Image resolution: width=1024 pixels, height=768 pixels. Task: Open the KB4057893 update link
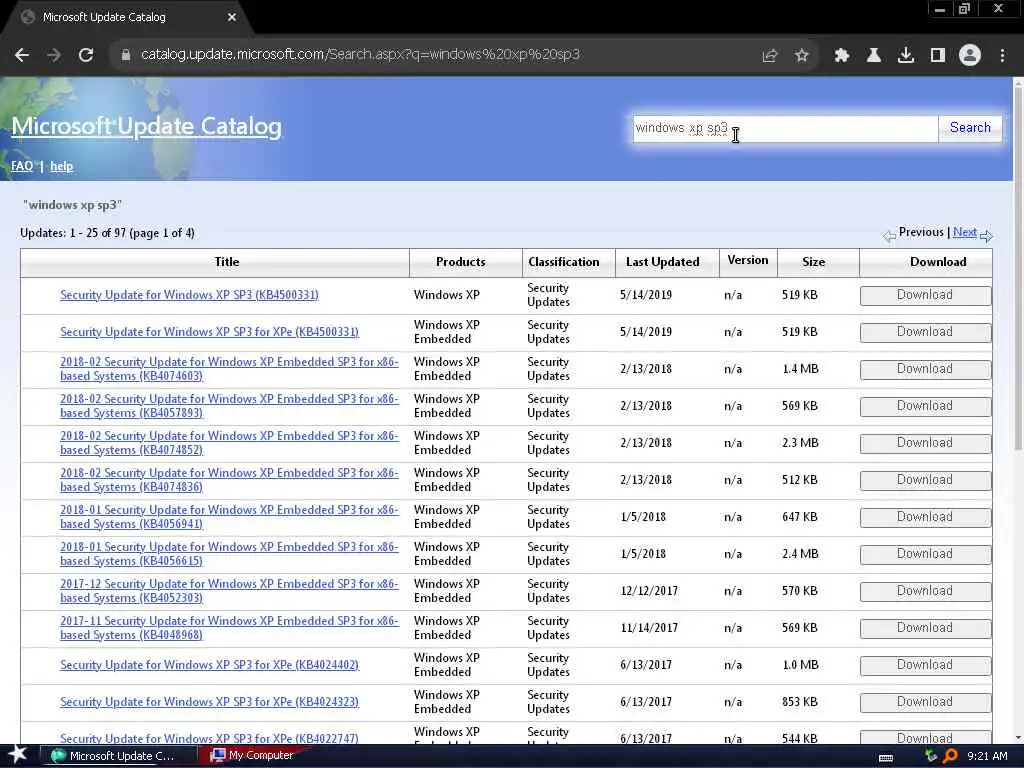pyautogui.click(x=229, y=406)
